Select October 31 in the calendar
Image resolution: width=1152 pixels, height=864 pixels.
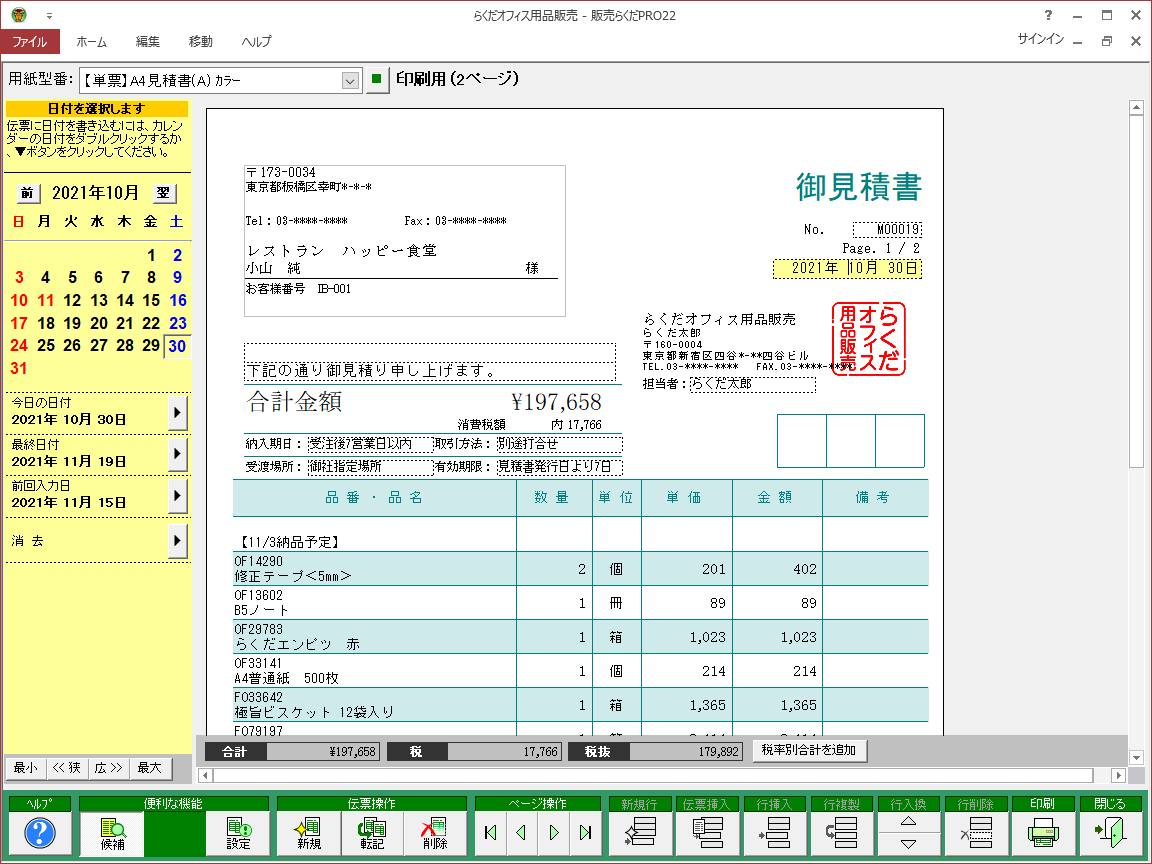[19, 369]
